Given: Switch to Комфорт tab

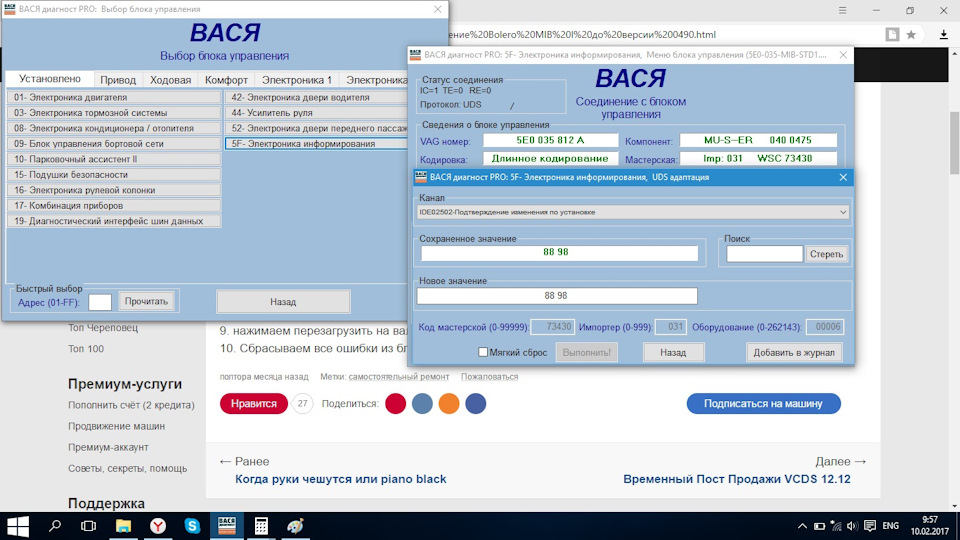Looking at the screenshot, I should click(x=226, y=80).
